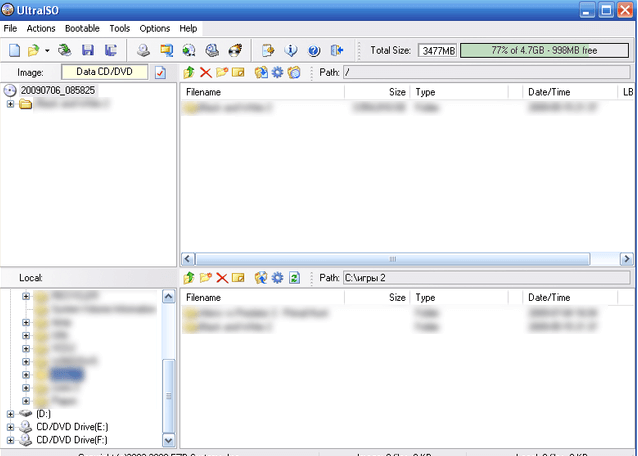This screenshot has width=638, height=456.
Task: Click the Save As toolbar icon
Action: click(x=111, y=50)
